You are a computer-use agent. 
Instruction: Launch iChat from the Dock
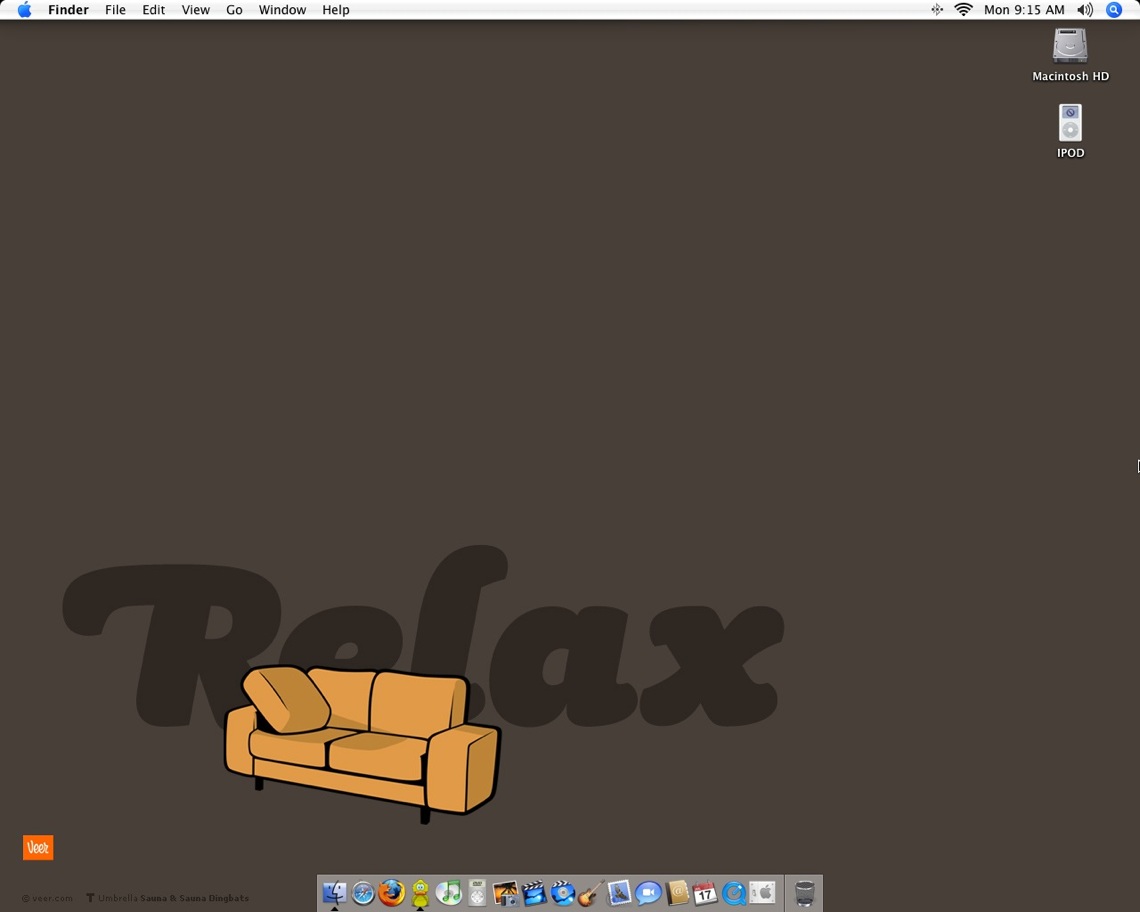(648, 893)
